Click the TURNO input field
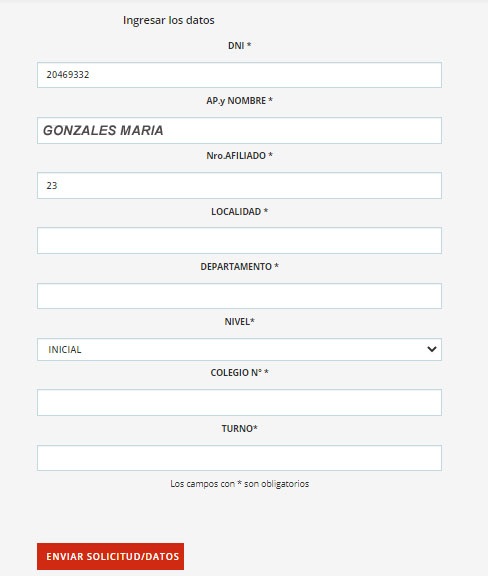Screen dimensions: 488x576 239,458
